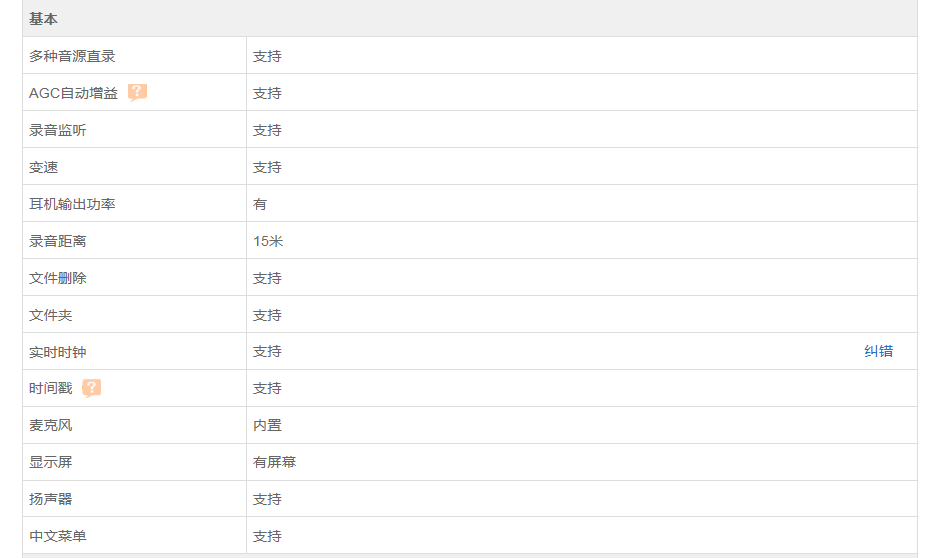Select the 基本 section header

point(43,19)
